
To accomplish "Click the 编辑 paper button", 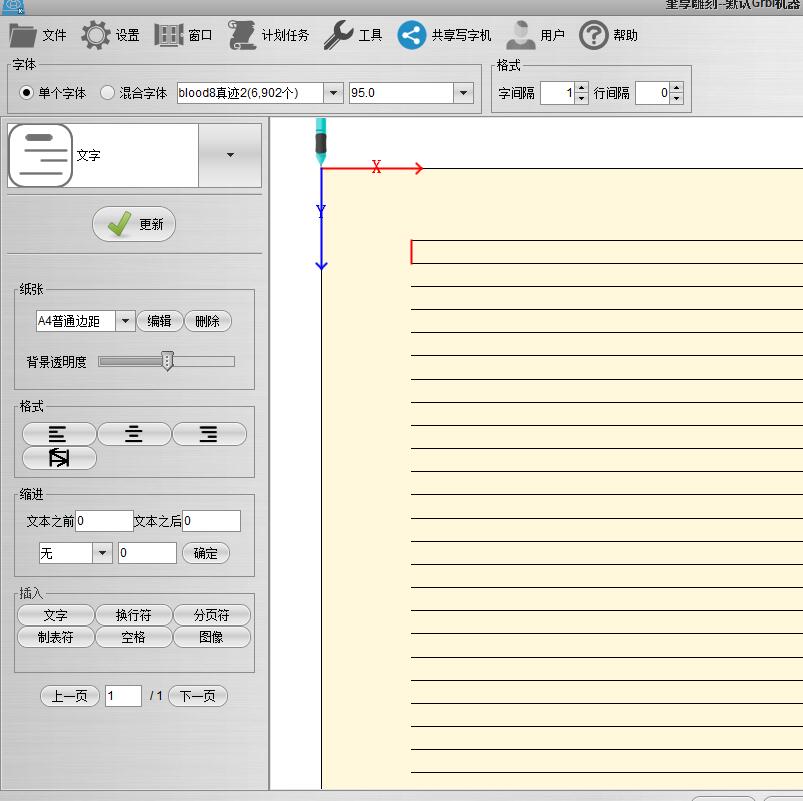I will 159,321.
